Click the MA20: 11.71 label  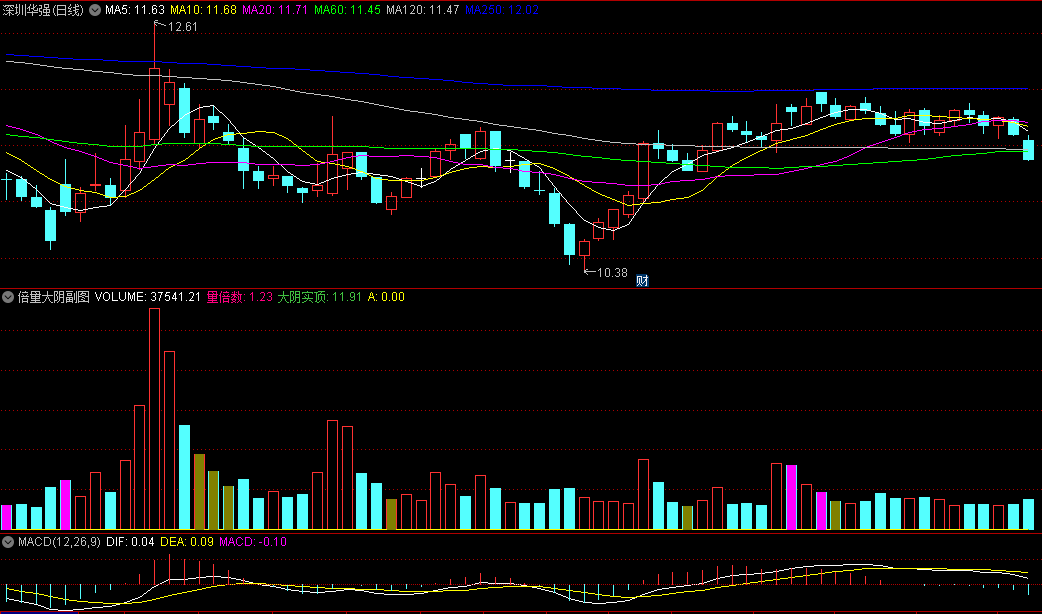[x=275, y=10]
